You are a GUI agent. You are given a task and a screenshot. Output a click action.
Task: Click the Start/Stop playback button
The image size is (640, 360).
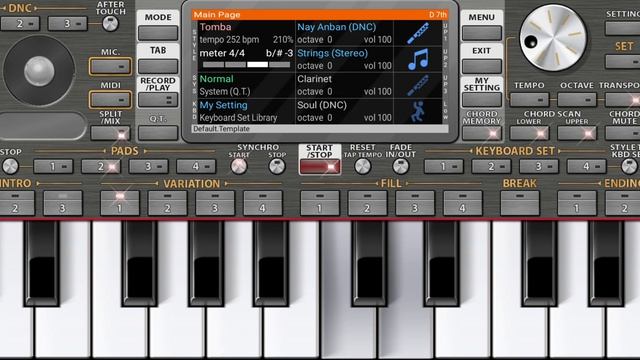(x=320, y=167)
